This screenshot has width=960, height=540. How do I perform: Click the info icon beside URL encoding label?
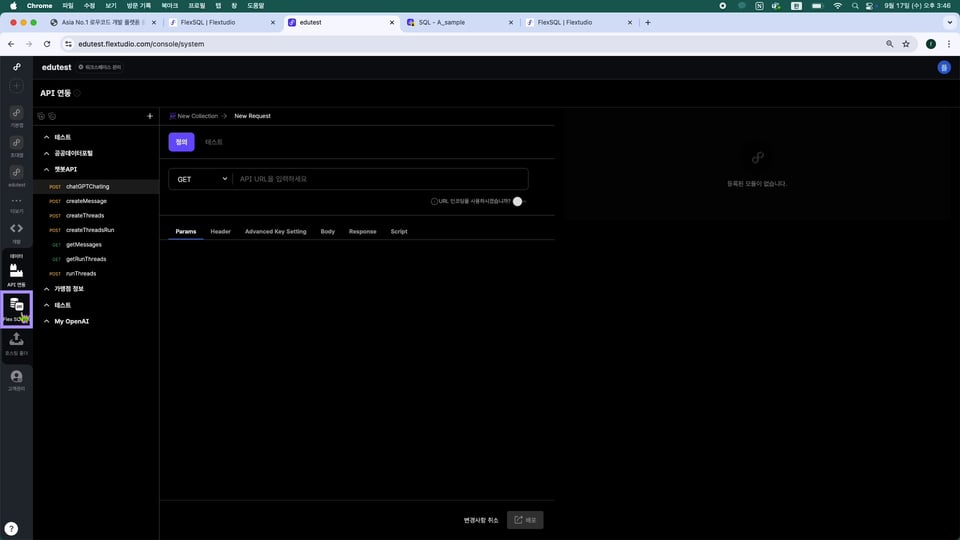click(434, 201)
